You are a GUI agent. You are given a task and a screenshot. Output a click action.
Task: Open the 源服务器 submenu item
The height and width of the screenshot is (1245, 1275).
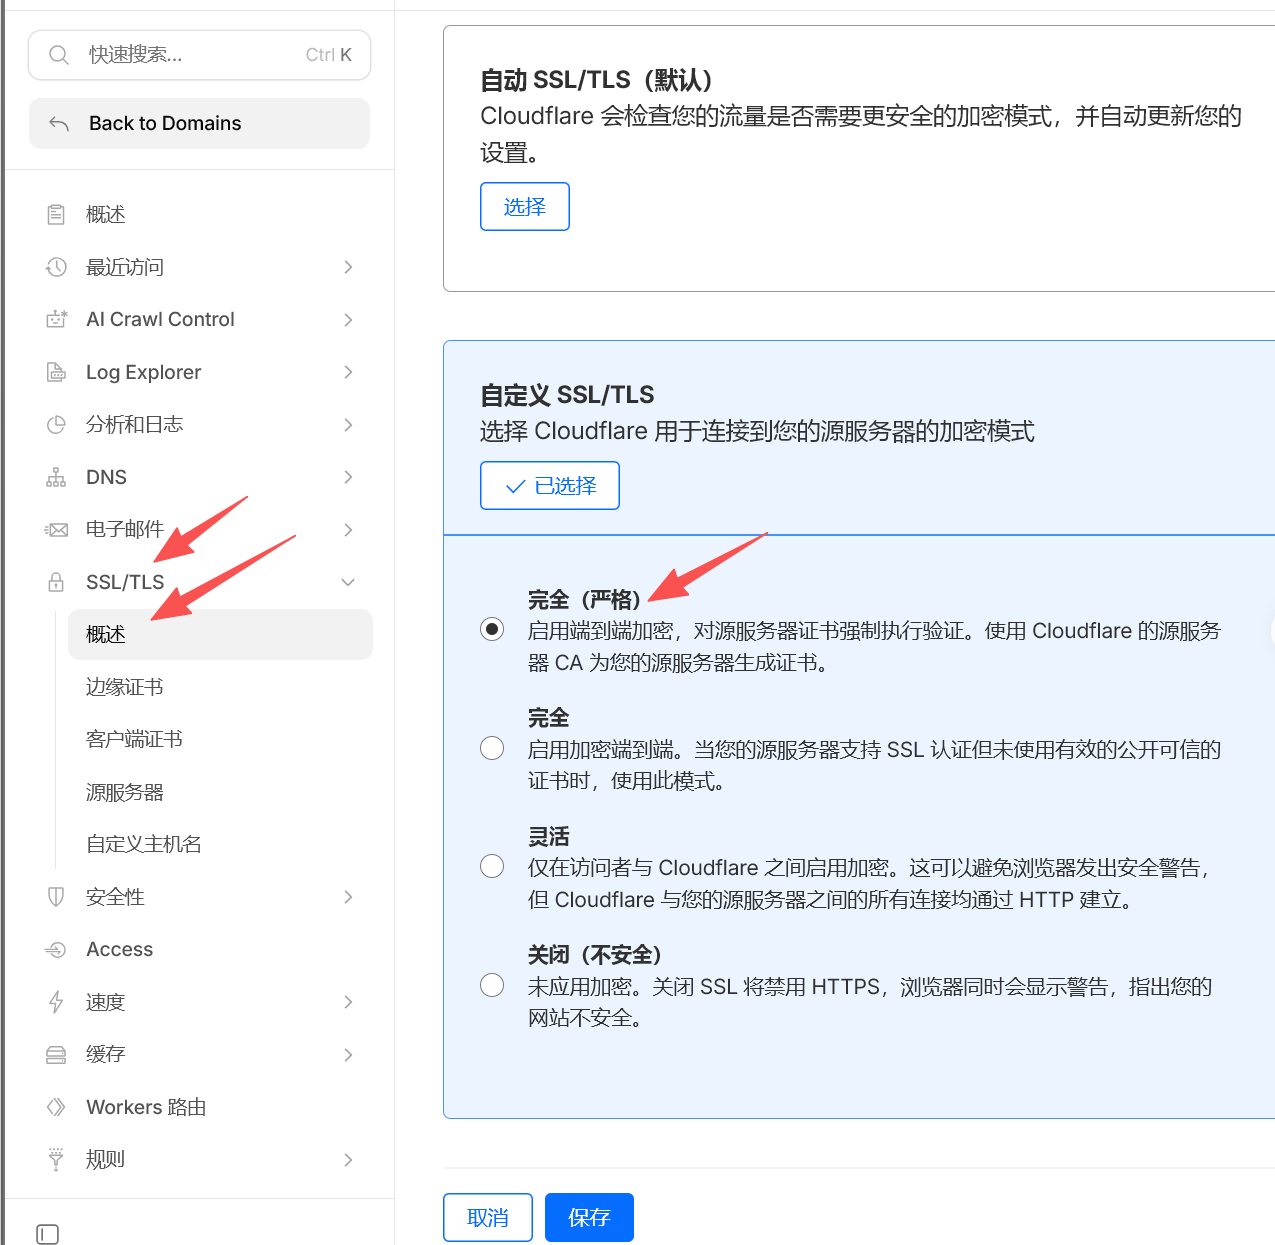[x=125, y=792]
